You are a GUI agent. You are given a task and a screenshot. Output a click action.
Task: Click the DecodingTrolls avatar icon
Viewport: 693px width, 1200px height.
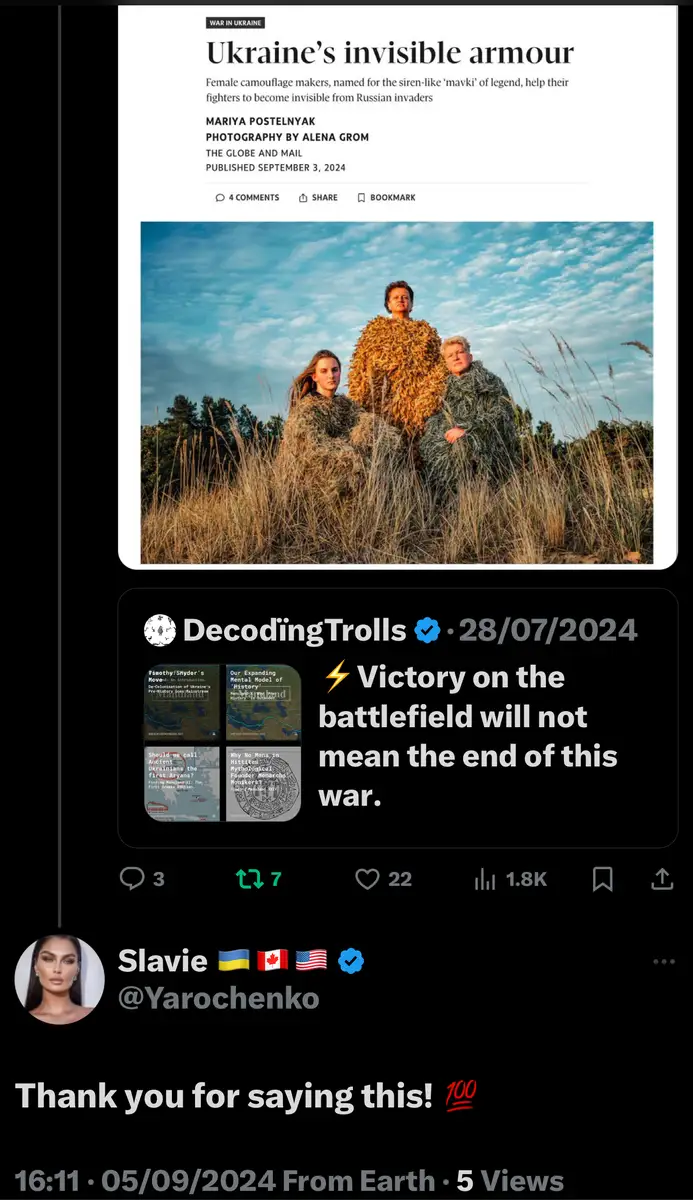[x=160, y=630]
